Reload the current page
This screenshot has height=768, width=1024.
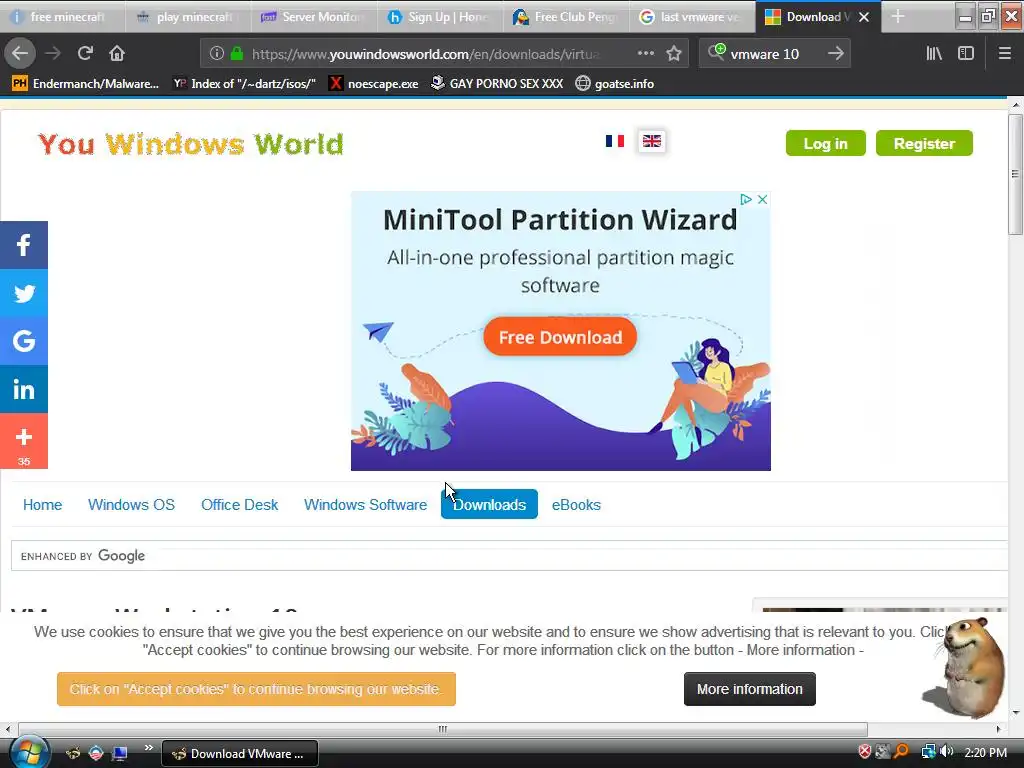85,54
